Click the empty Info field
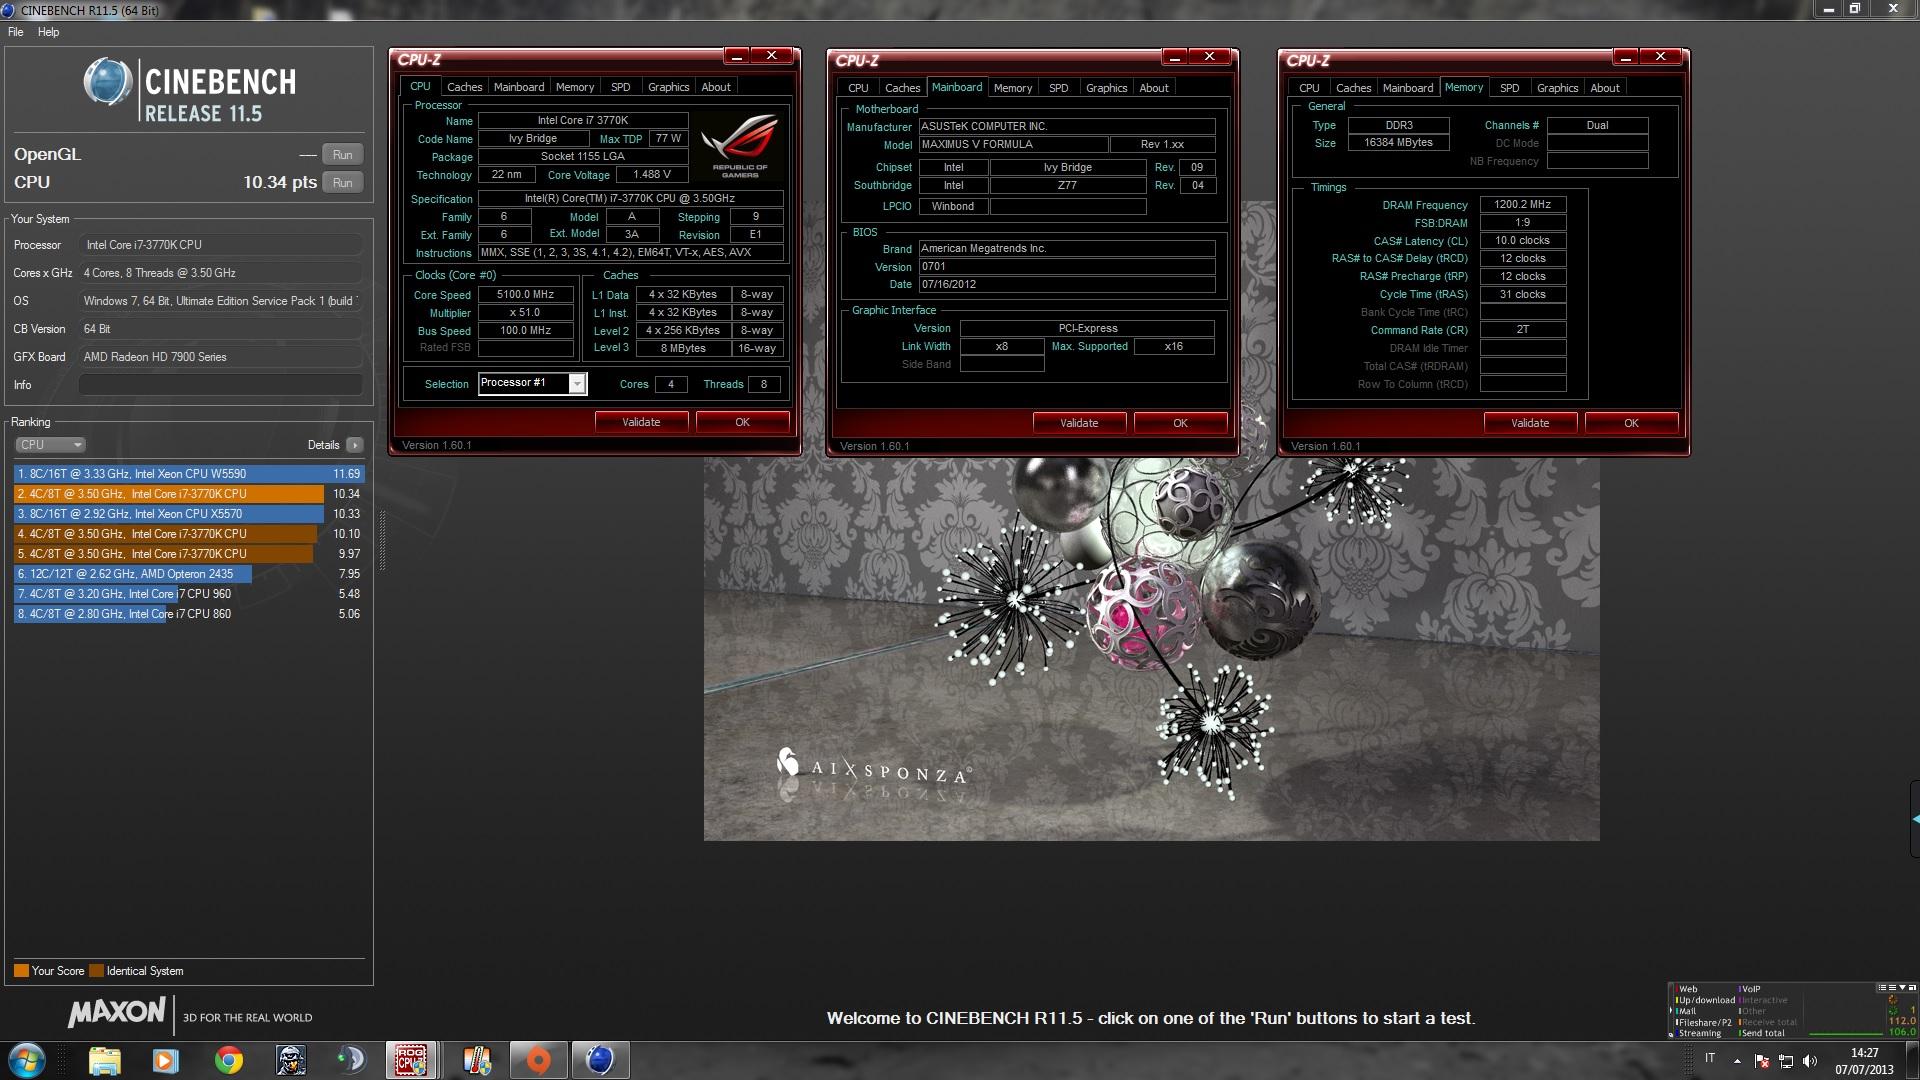The image size is (1920, 1080). click(220, 385)
